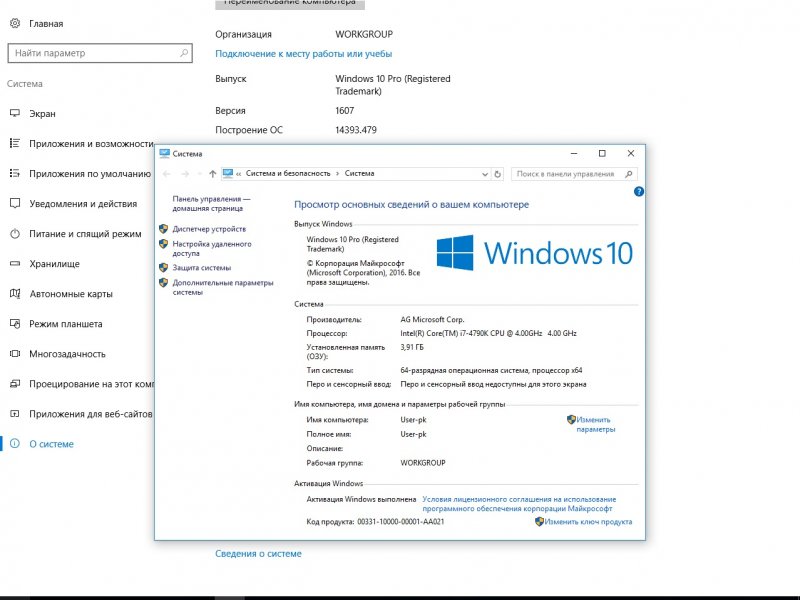Select version value 1607
Screen dimensions: 800x600
pyautogui.click(x=344, y=111)
